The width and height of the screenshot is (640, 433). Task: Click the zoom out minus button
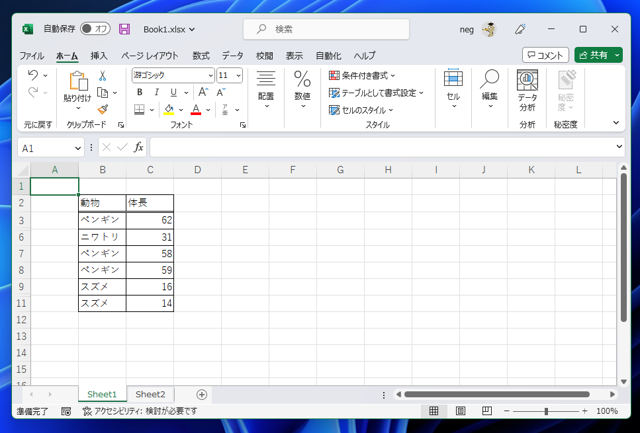507,411
